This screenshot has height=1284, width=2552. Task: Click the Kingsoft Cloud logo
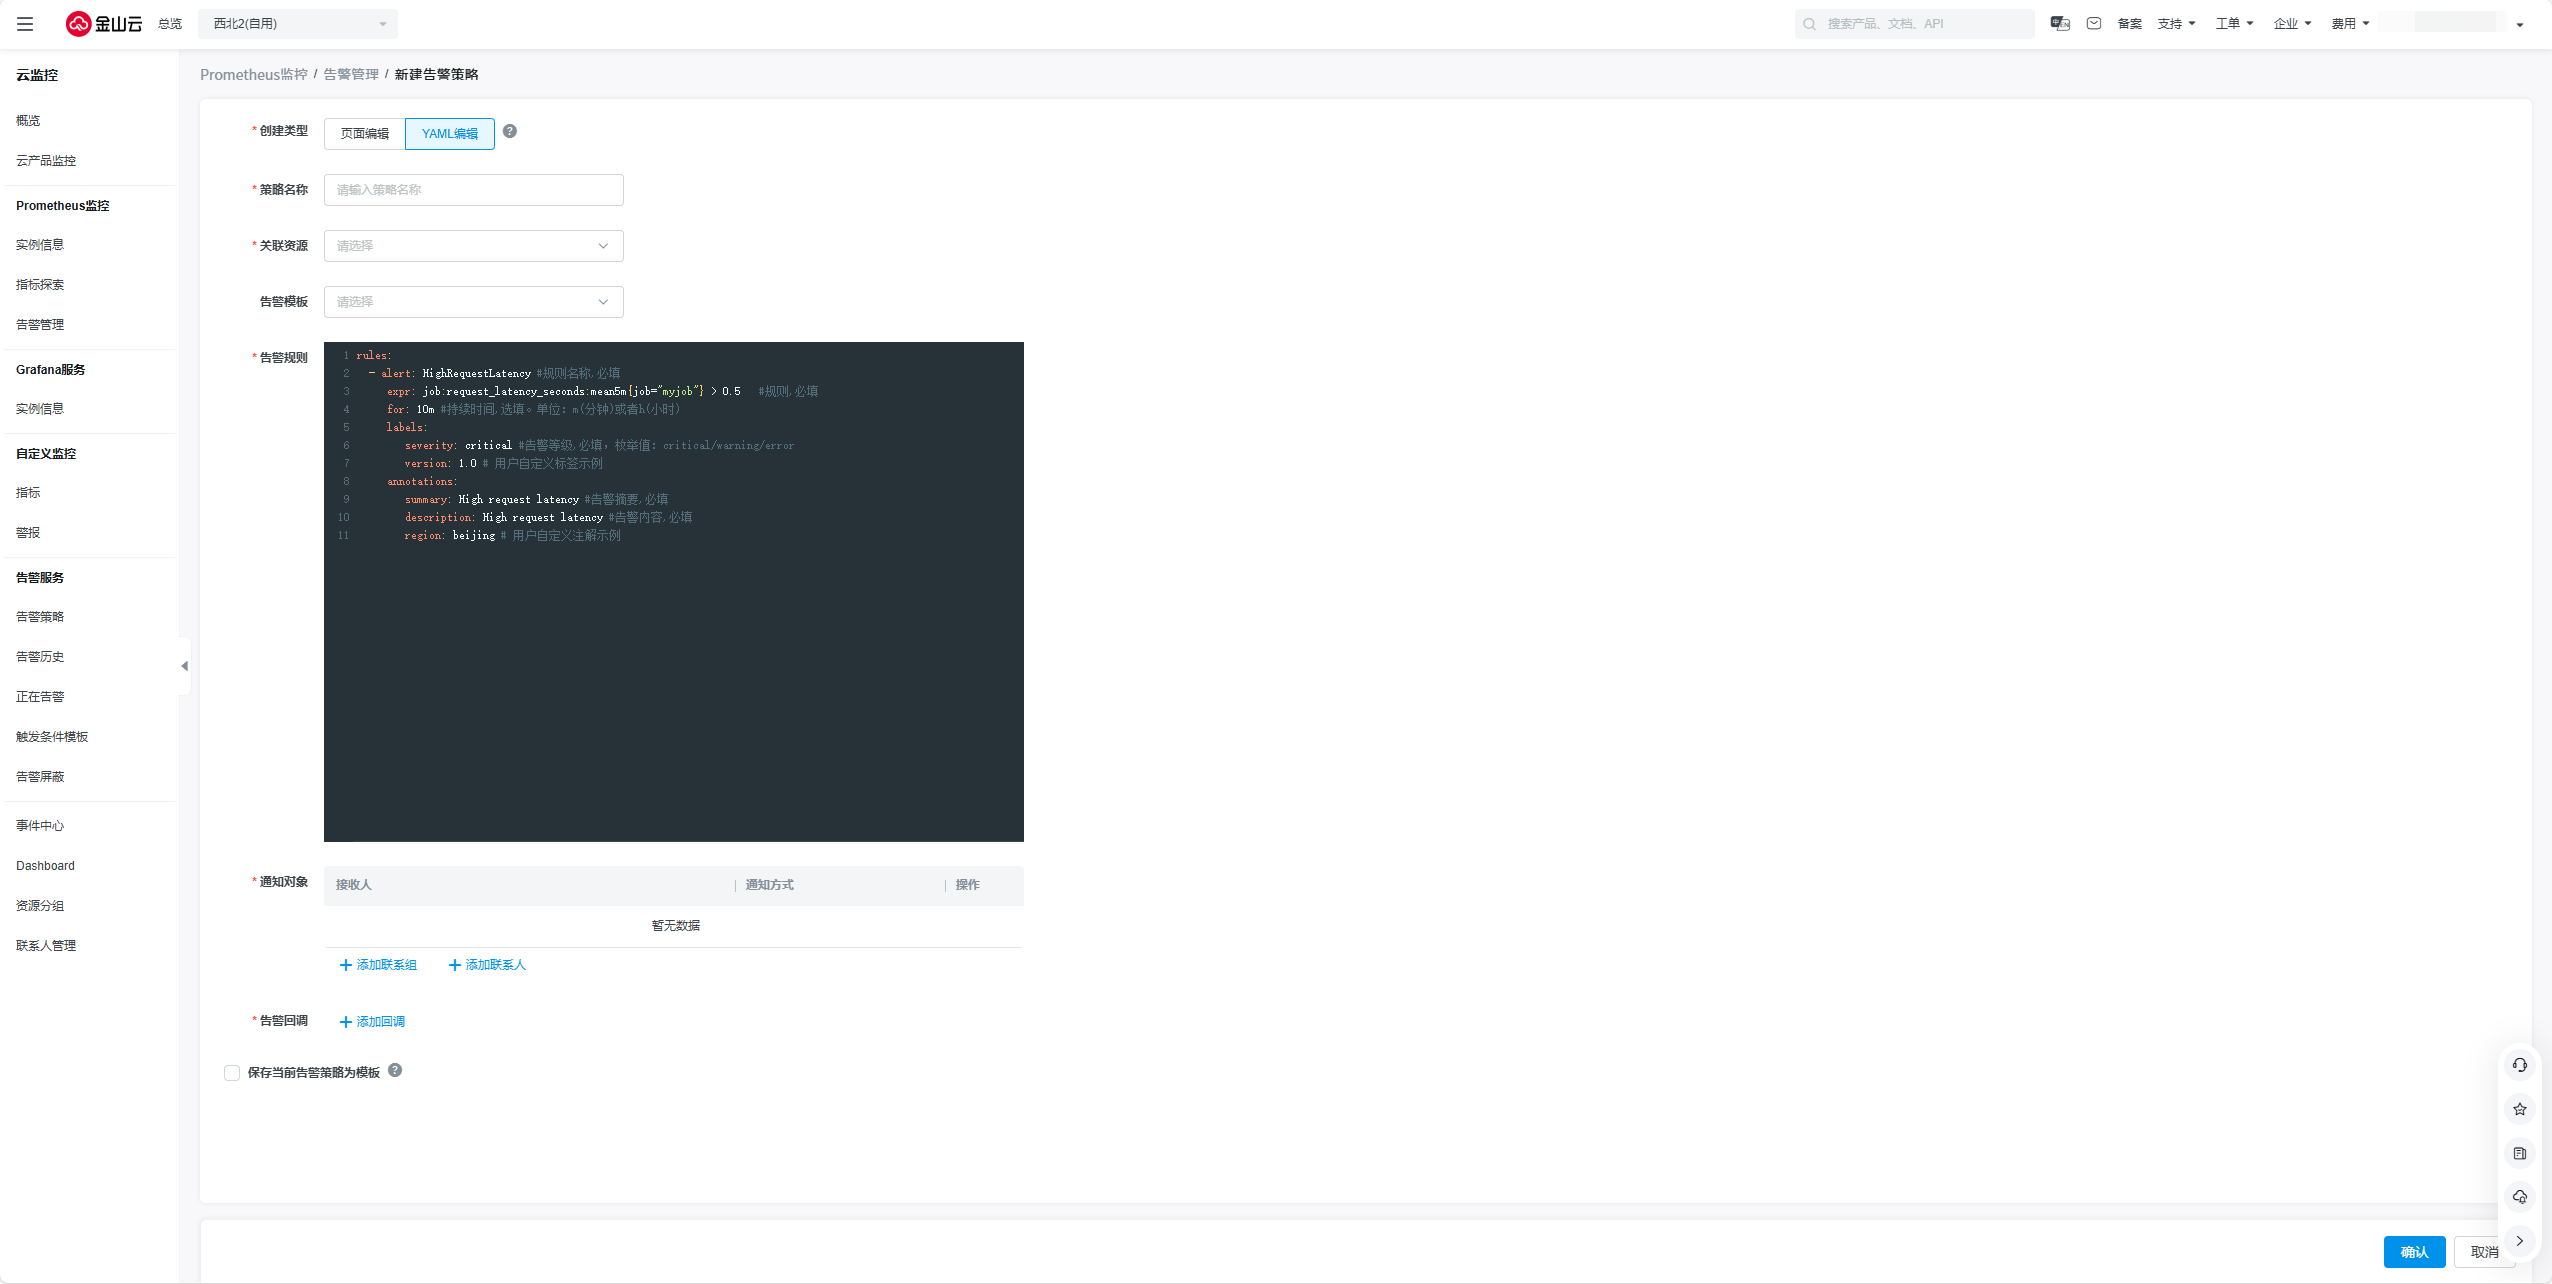(x=104, y=24)
